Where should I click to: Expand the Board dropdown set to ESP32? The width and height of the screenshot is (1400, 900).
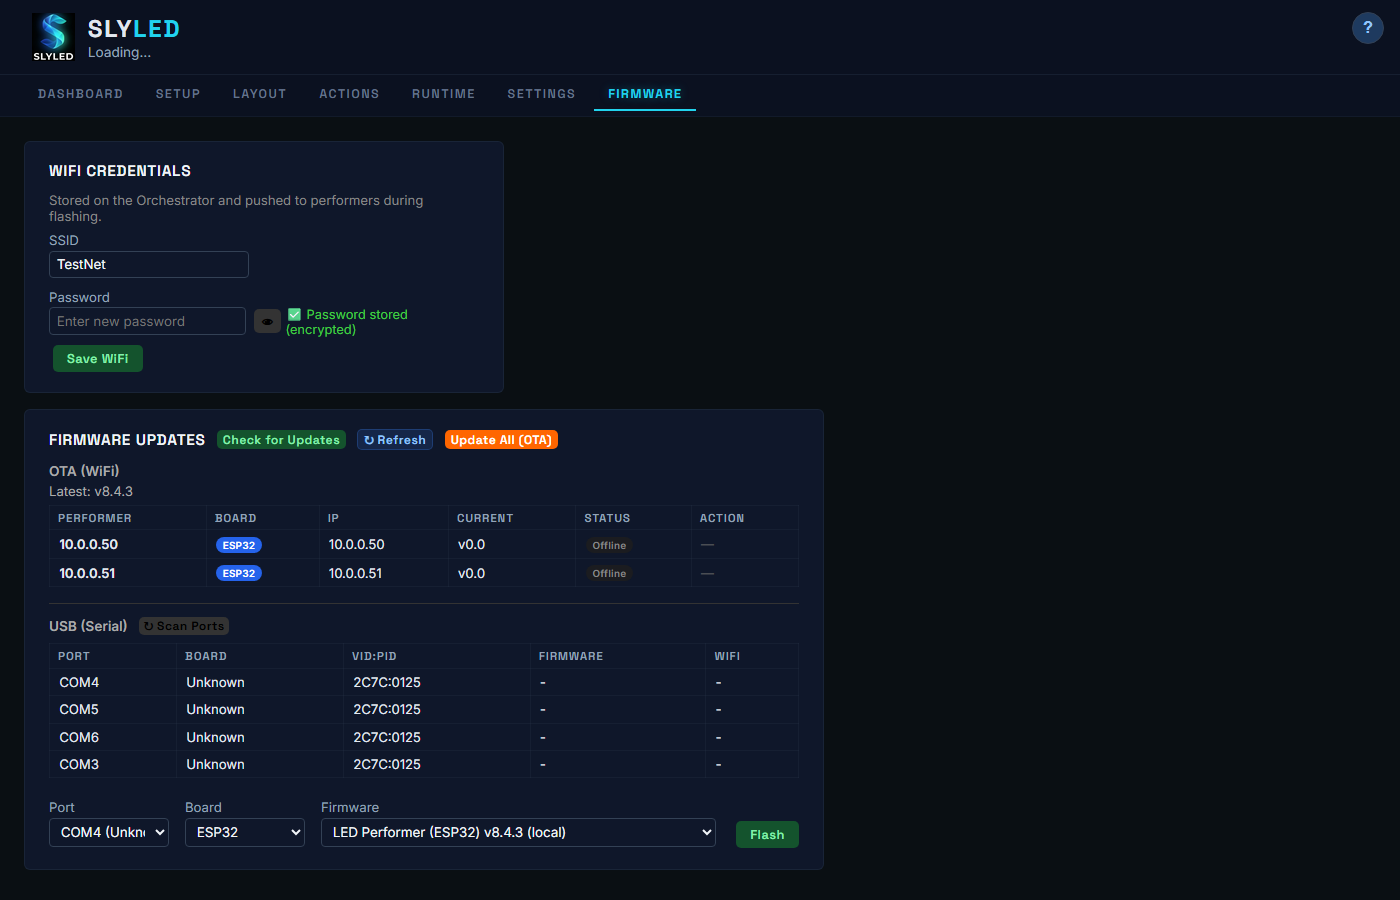click(245, 832)
